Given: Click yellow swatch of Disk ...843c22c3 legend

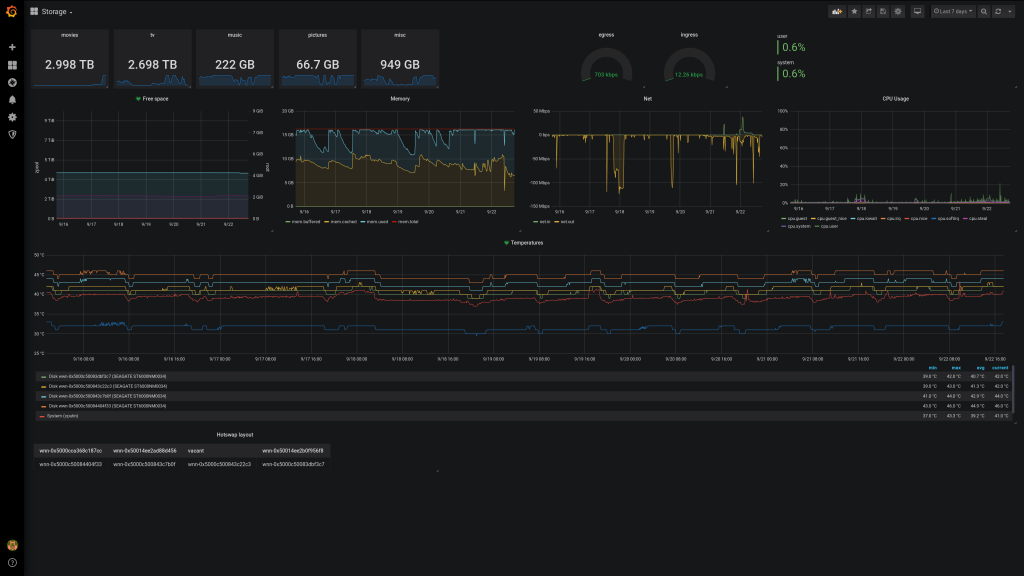Looking at the screenshot, I should pos(43,387).
